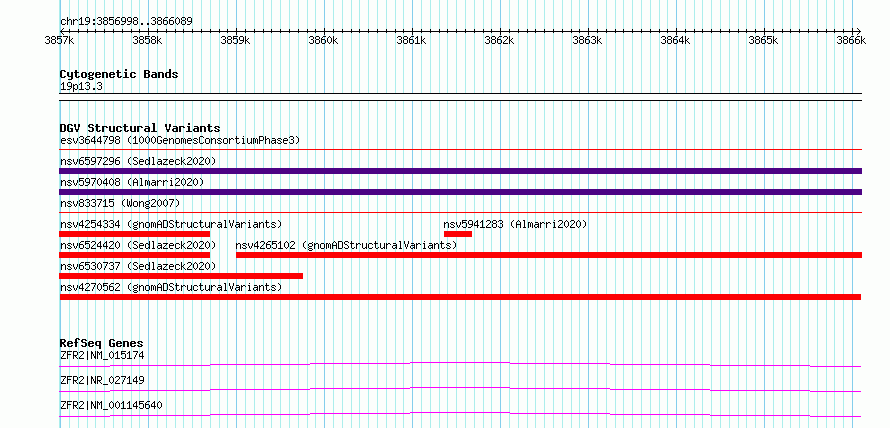The width and height of the screenshot is (890, 428).
Task: Open gene transcript ZFR2|NM_001145640 label
Action: point(111,405)
